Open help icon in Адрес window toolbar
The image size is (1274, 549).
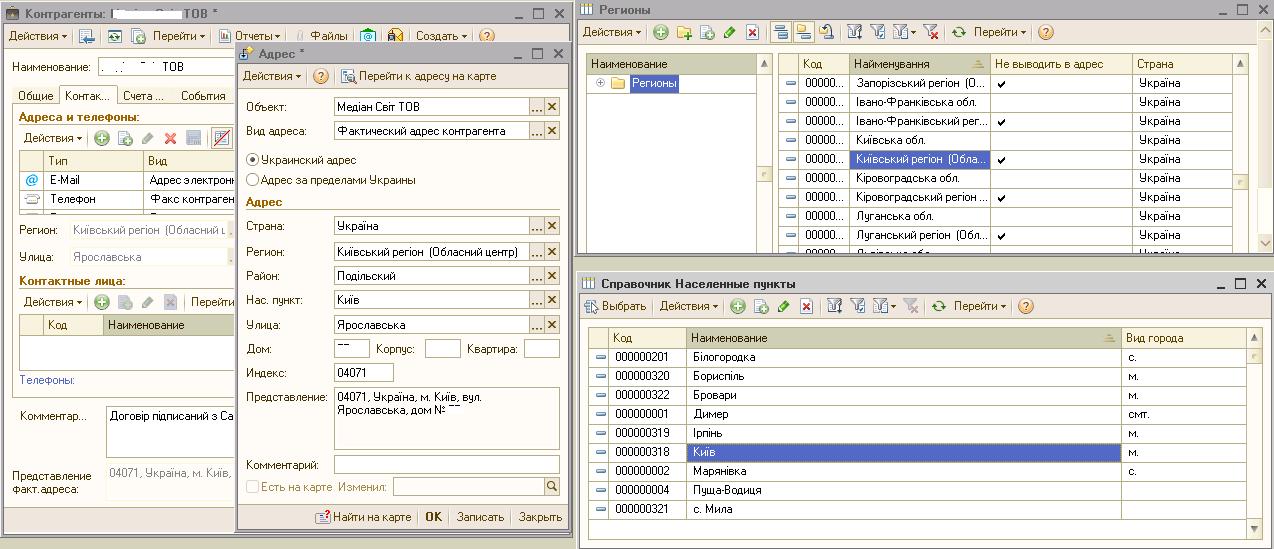[321, 76]
